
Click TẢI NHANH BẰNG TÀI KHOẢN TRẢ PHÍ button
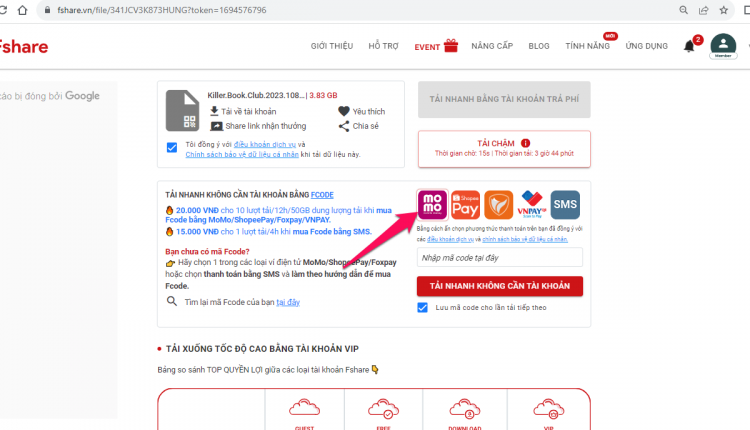coord(504,99)
